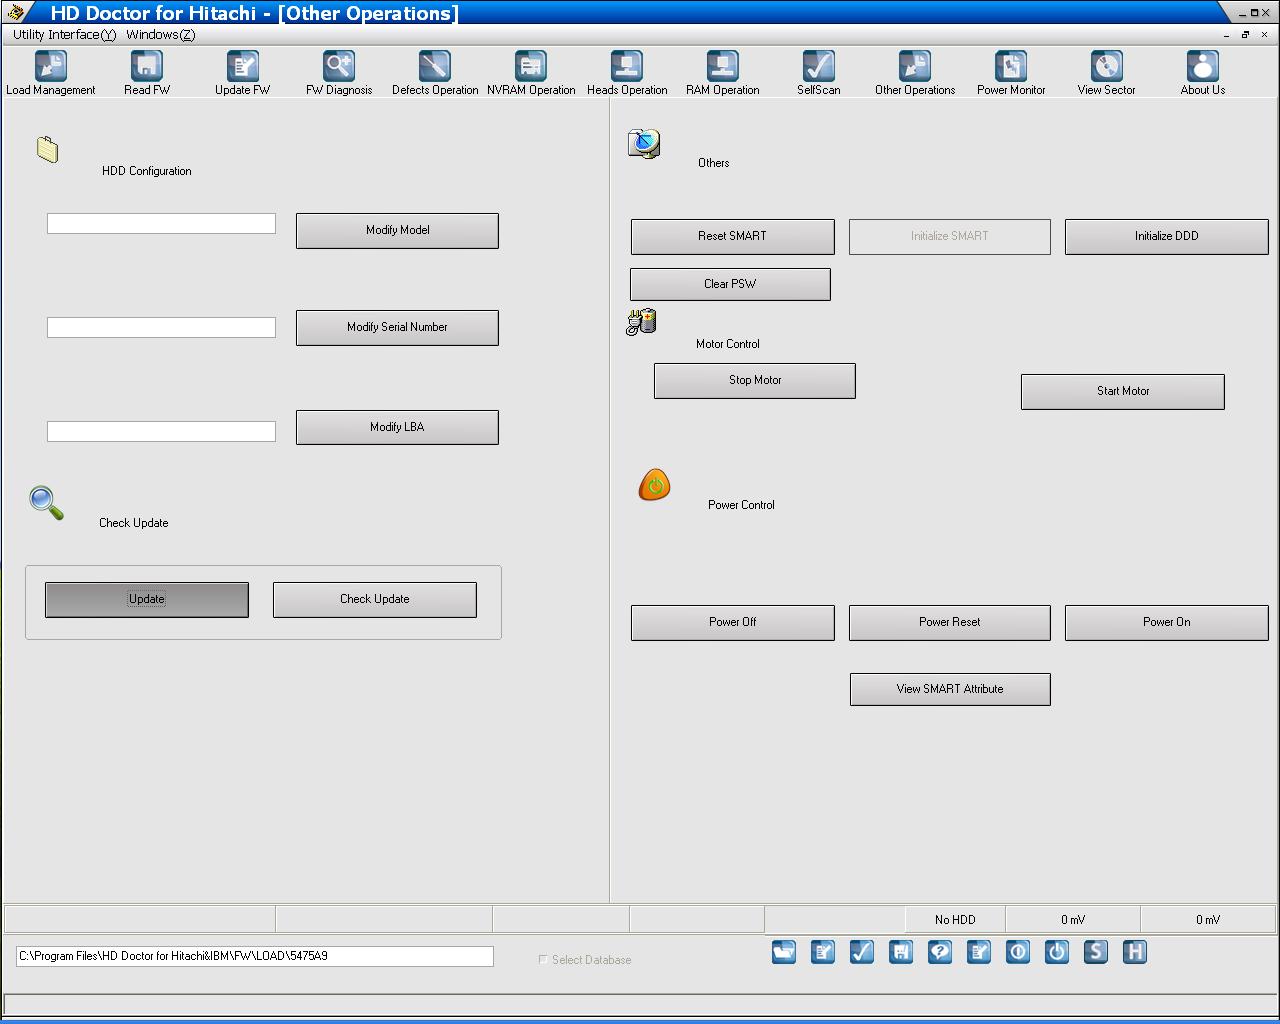Click the small blue checkmark icon near status bar
The height and width of the screenshot is (1024, 1280).
(x=862, y=952)
